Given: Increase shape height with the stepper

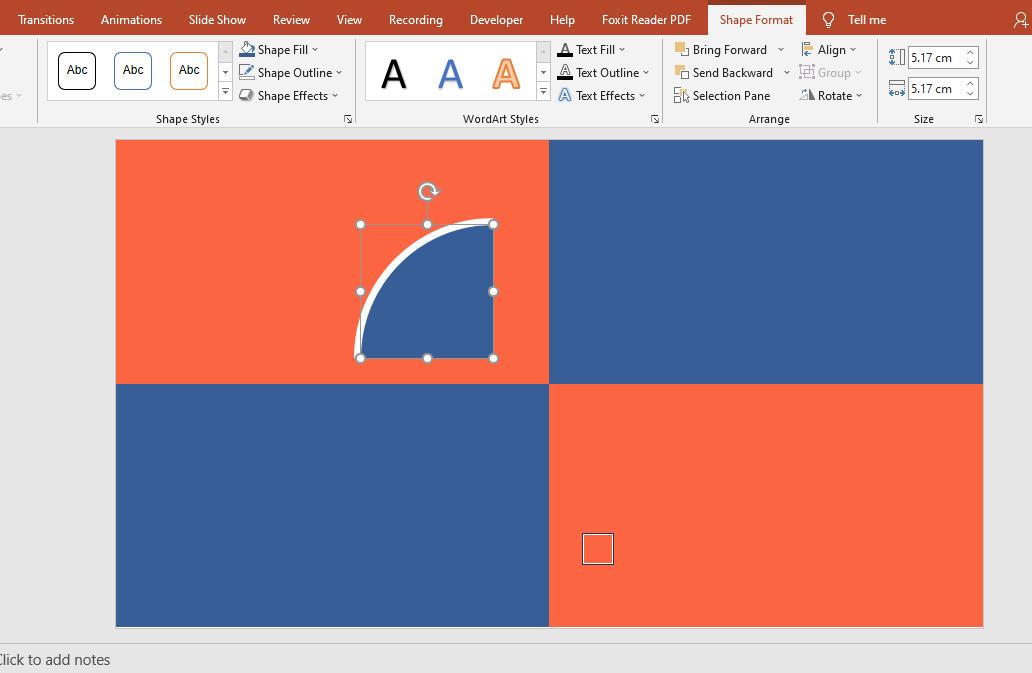Looking at the screenshot, I should [969, 52].
